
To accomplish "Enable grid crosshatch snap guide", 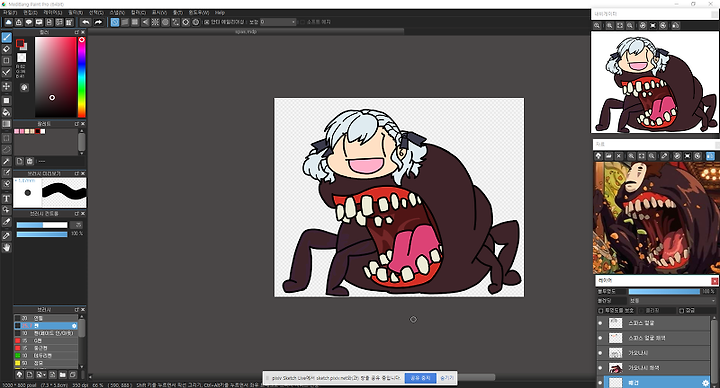I will coord(135,22).
